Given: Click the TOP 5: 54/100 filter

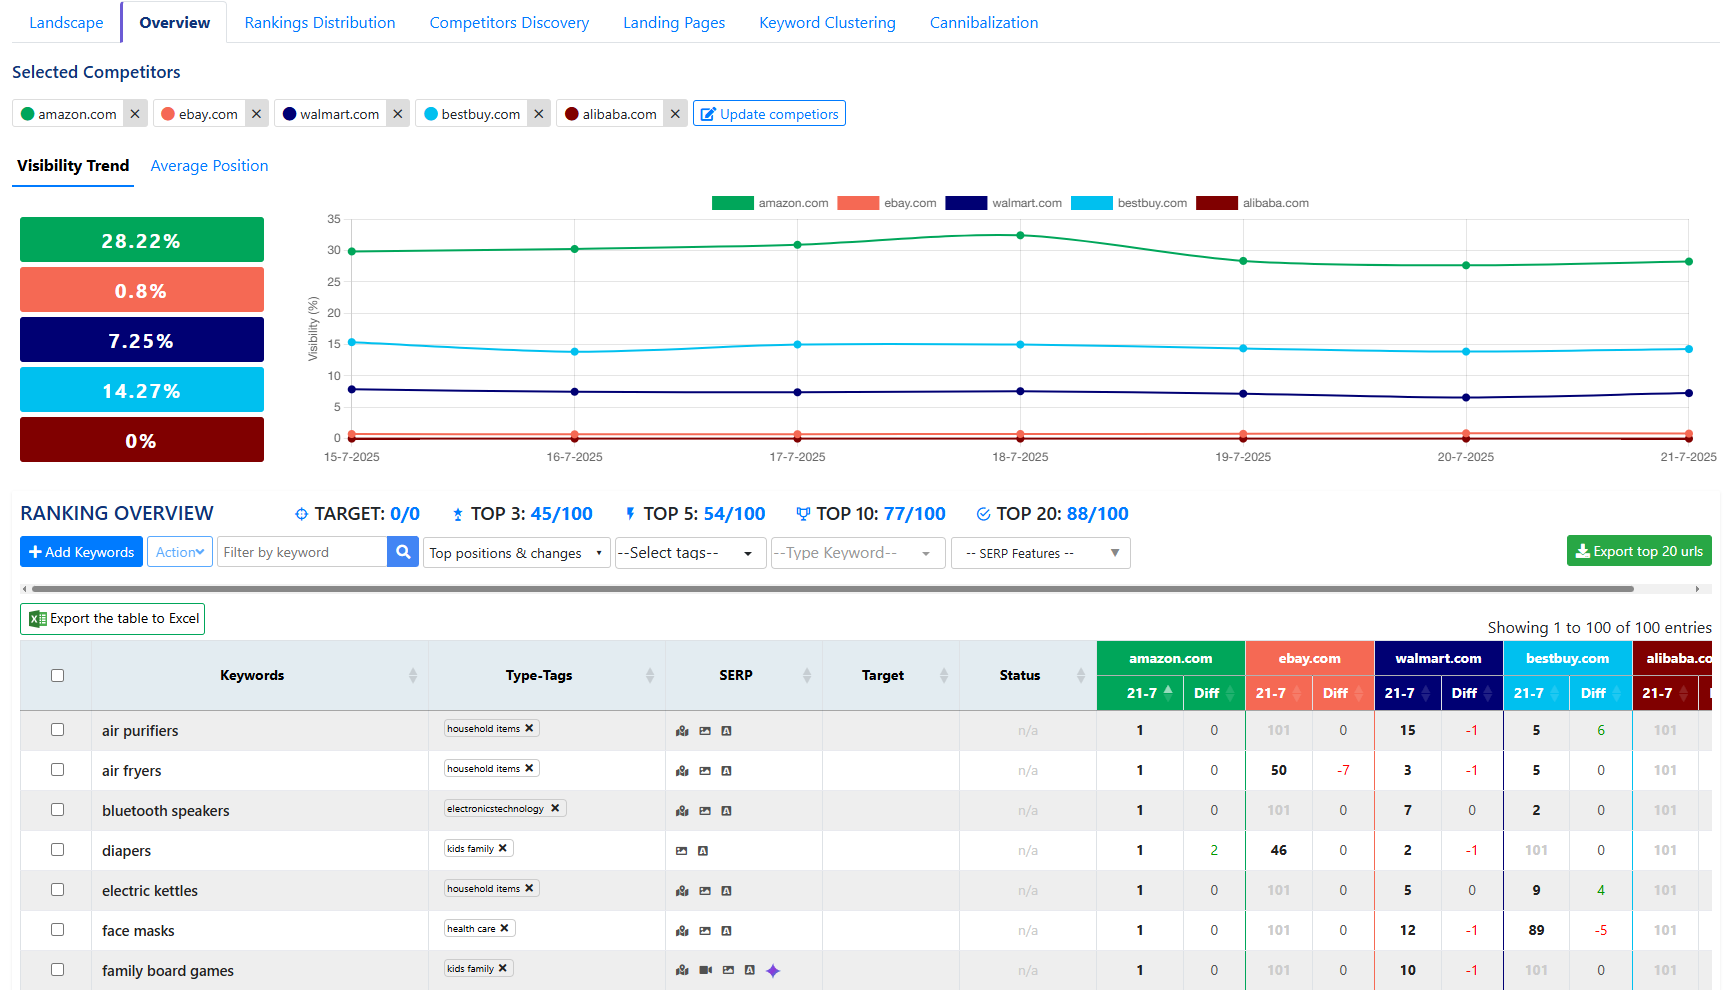Looking at the screenshot, I should pos(695,514).
